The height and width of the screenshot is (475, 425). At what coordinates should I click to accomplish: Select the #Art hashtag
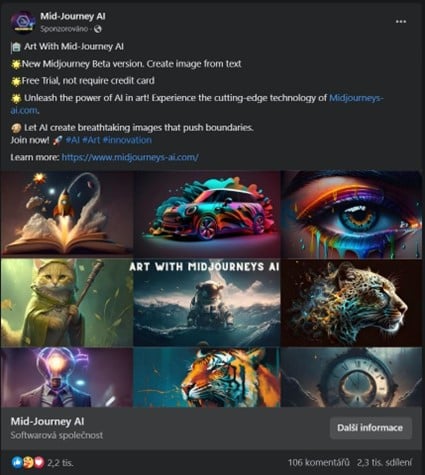pos(91,140)
